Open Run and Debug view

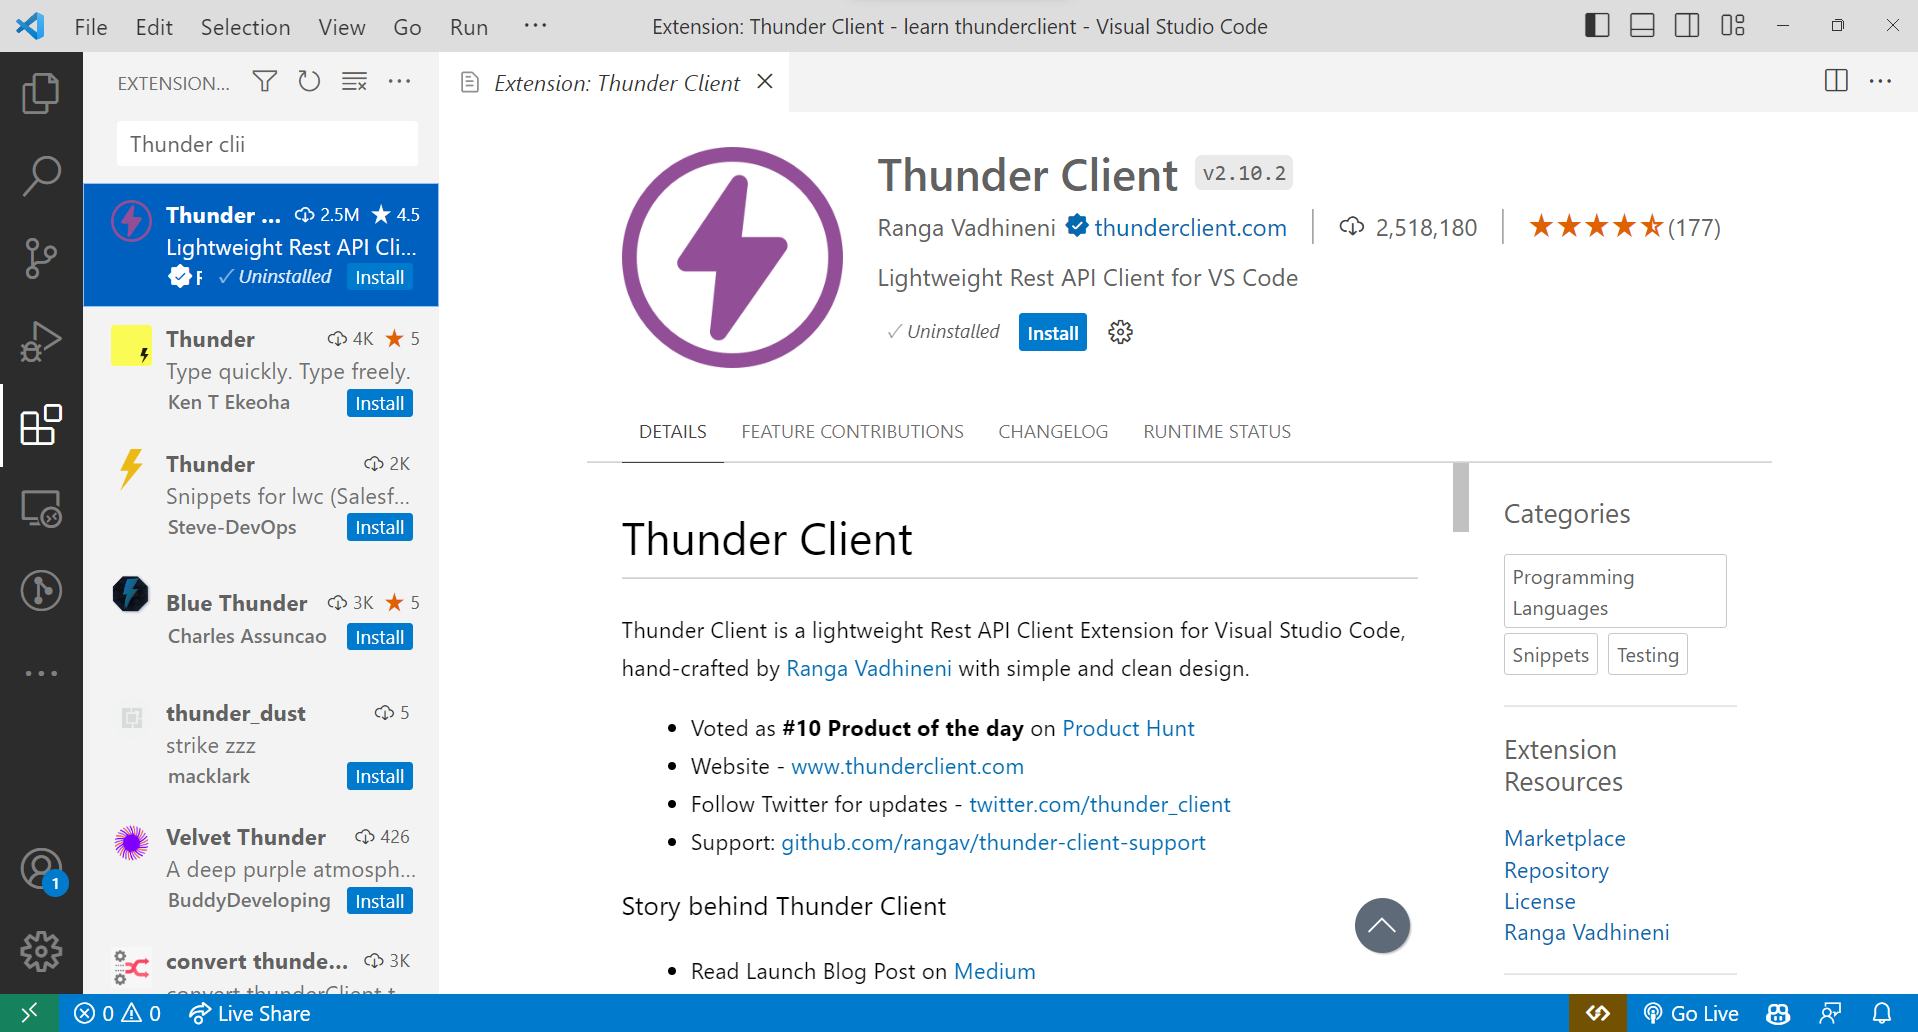pos(41,342)
